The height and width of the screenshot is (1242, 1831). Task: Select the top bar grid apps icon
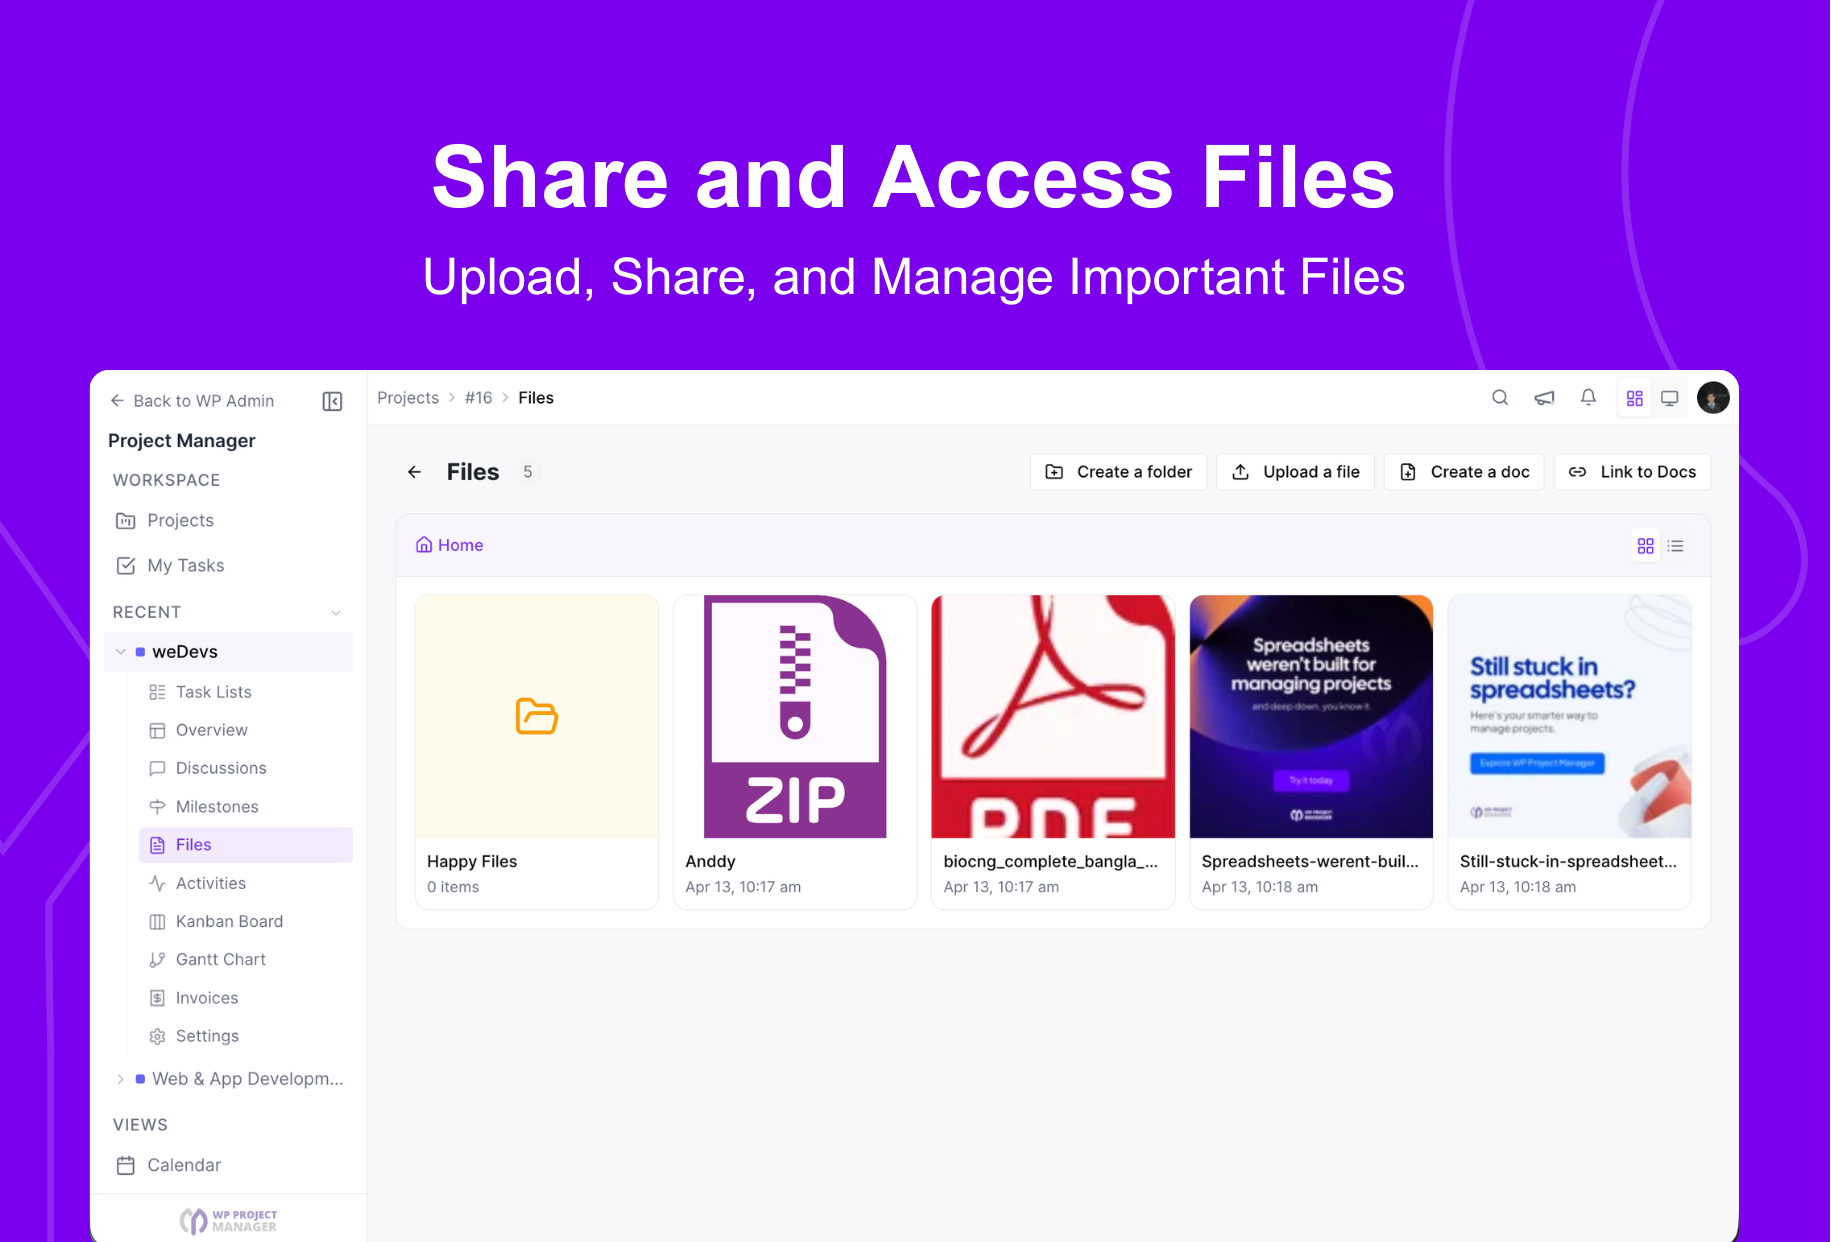click(x=1635, y=398)
